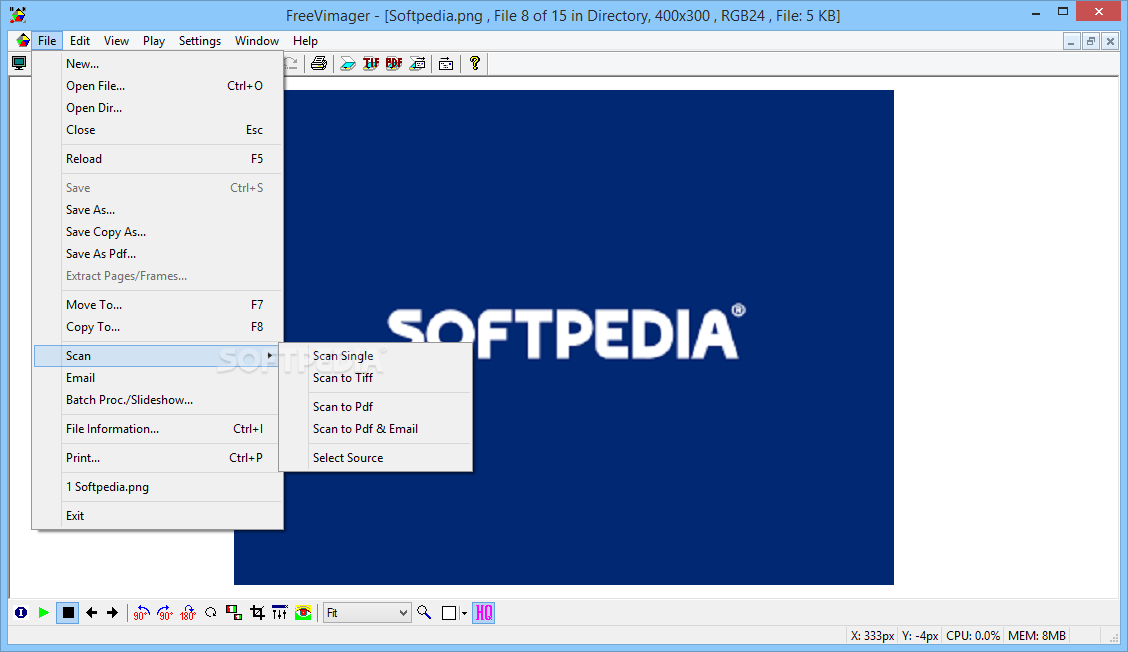
Task: Click the send email envelope icon
Action: pyautogui.click(x=446, y=63)
